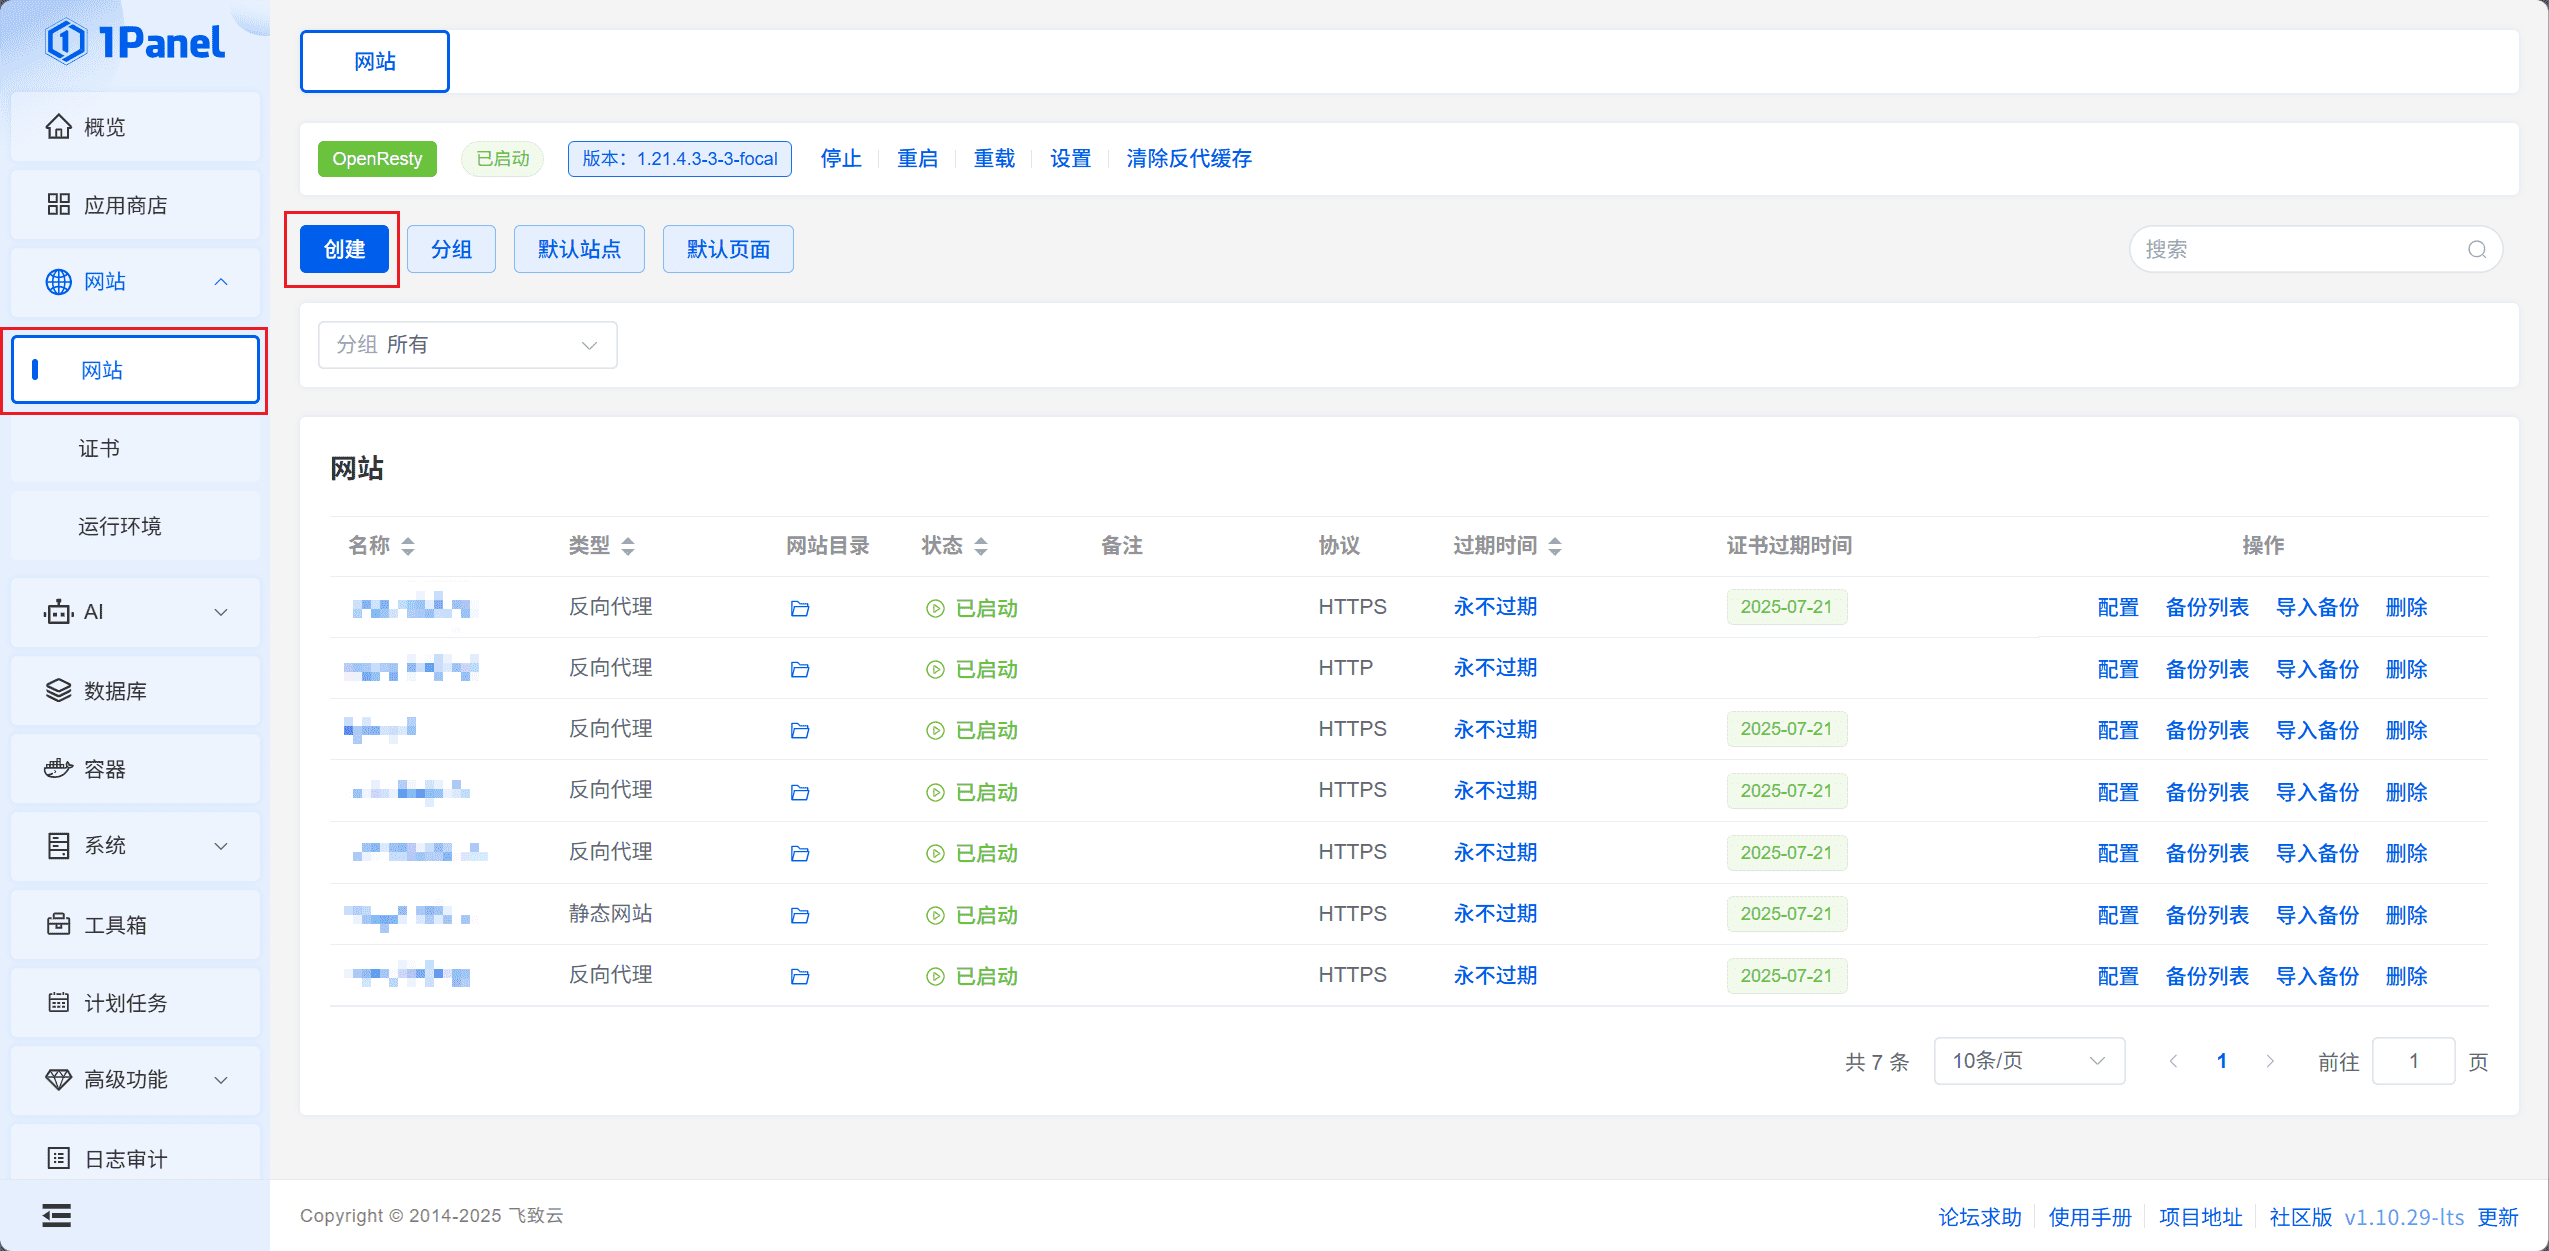Image resolution: width=2549 pixels, height=1251 pixels.
Task: Open the 应用商店 app store grid icon
Action: click(x=59, y=205)
